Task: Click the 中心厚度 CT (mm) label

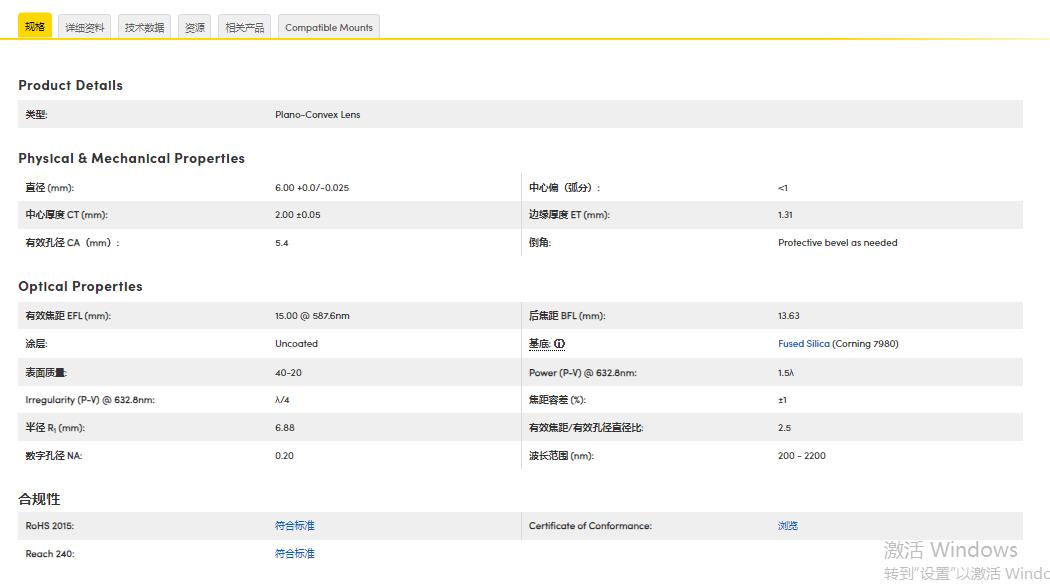Action: click(66, 215)
